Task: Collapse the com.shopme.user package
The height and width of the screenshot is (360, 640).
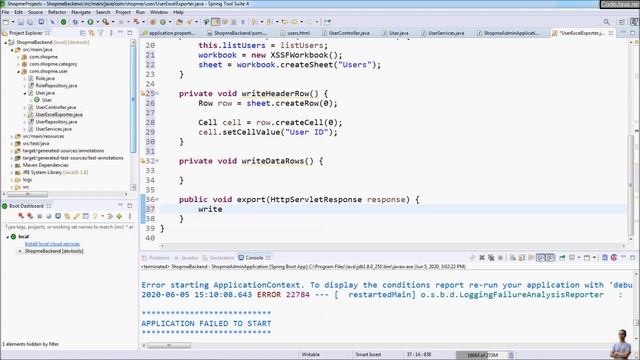Action: pyautogui.click(x=18, y=71)
